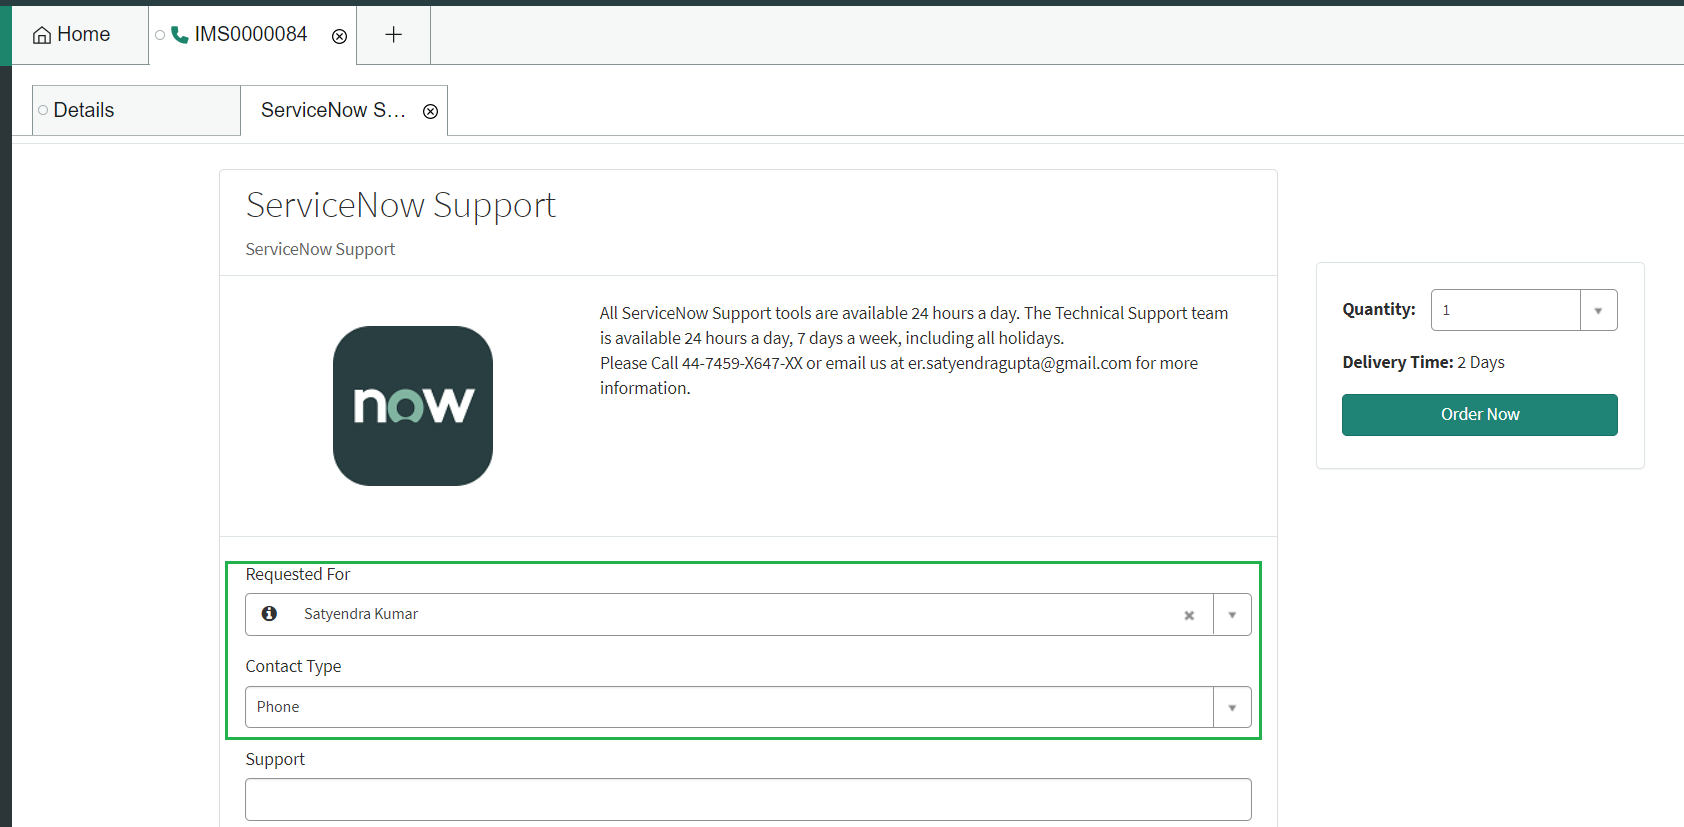1684x827 pixels.
Task: Open the Details sub-tab
Action: tap(136, 110)
